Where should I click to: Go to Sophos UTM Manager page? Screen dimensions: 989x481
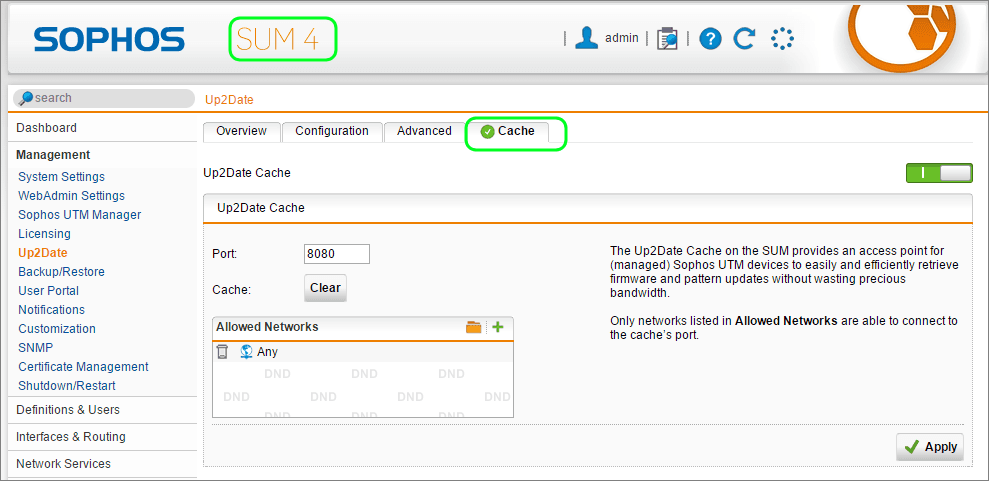click(79, 215)
